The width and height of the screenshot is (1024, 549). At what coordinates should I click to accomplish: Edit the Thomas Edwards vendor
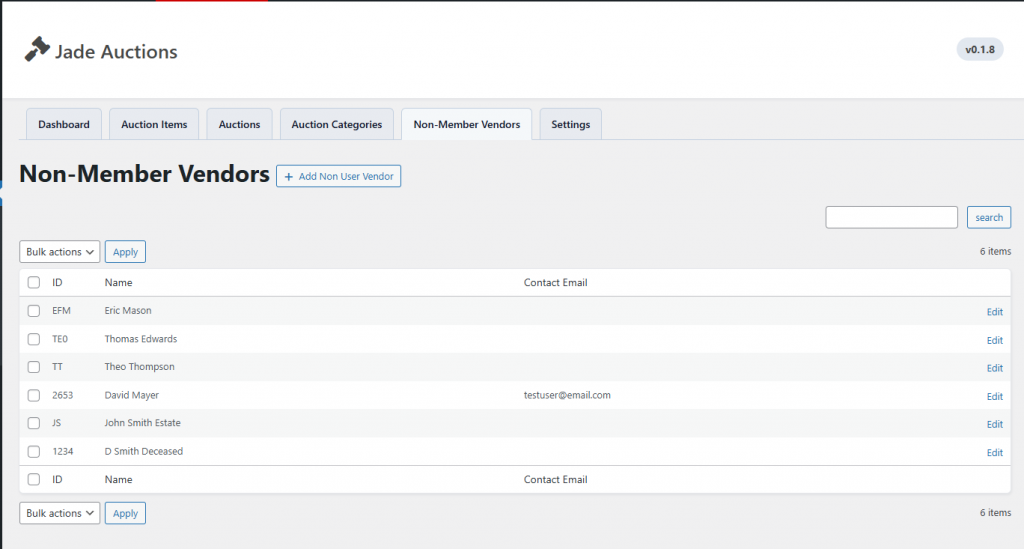click(x=994, y=340)
